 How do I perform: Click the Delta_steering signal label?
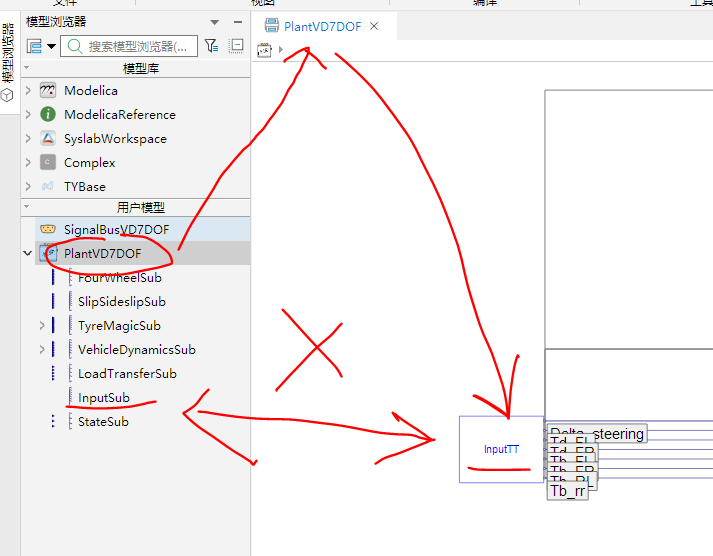(x=597, y=433)
